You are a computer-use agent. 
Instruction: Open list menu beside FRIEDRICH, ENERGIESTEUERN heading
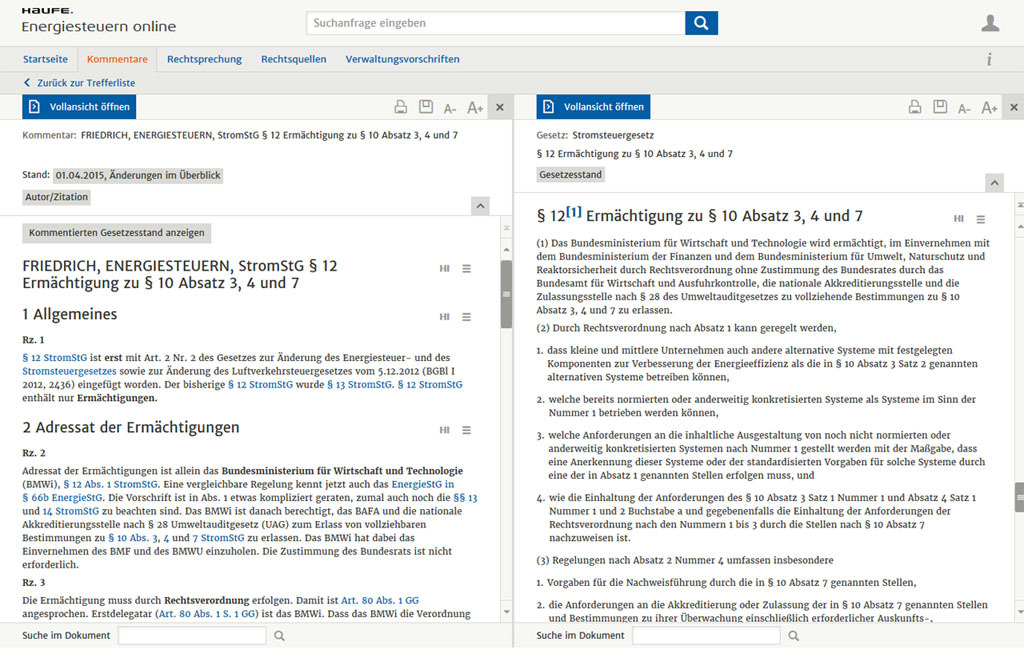(466, 268)
